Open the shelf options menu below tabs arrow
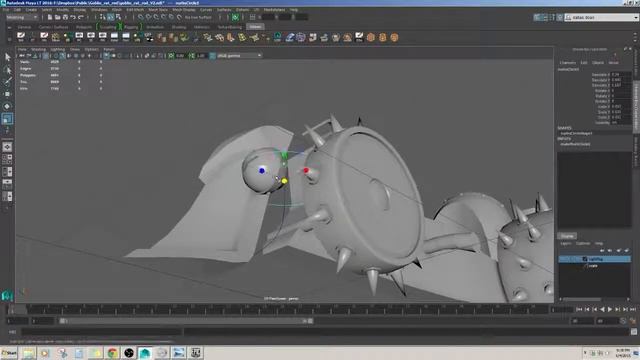Viewport: 640px width, 360px height. (9, 39)
